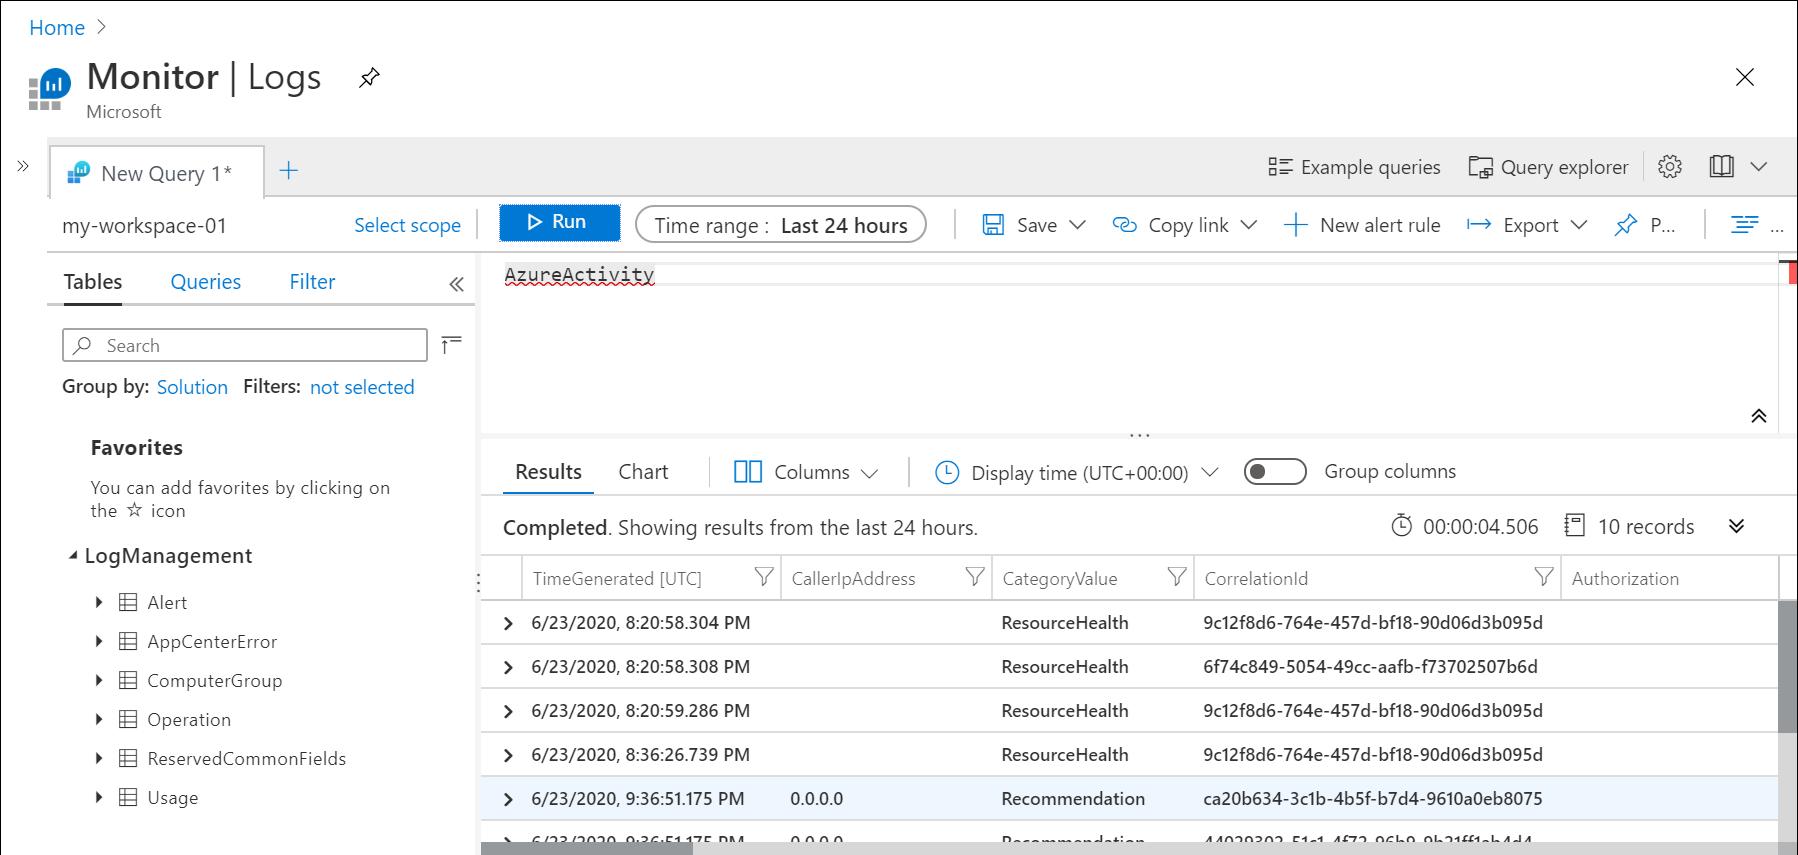Expand the ReservedCommonFields table

[x=98, y=758]
